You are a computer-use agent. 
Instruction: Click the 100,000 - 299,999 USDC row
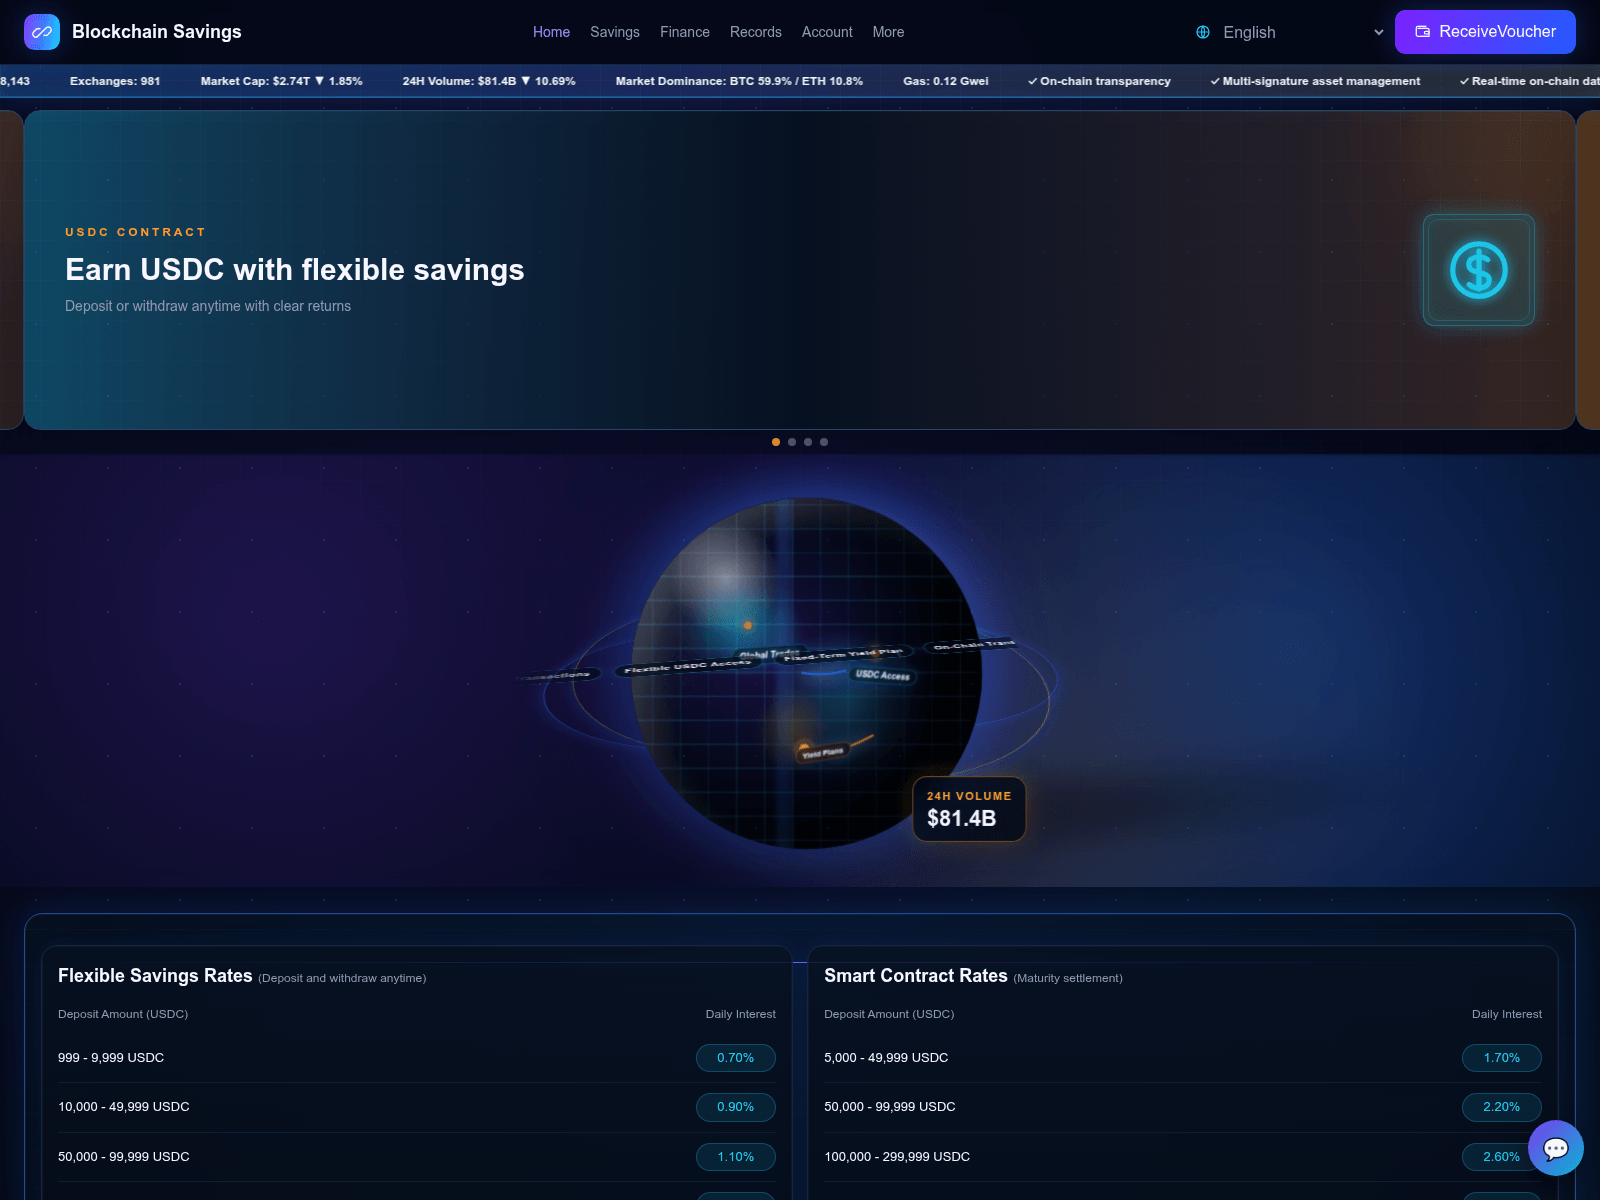click(1183, 1157)
